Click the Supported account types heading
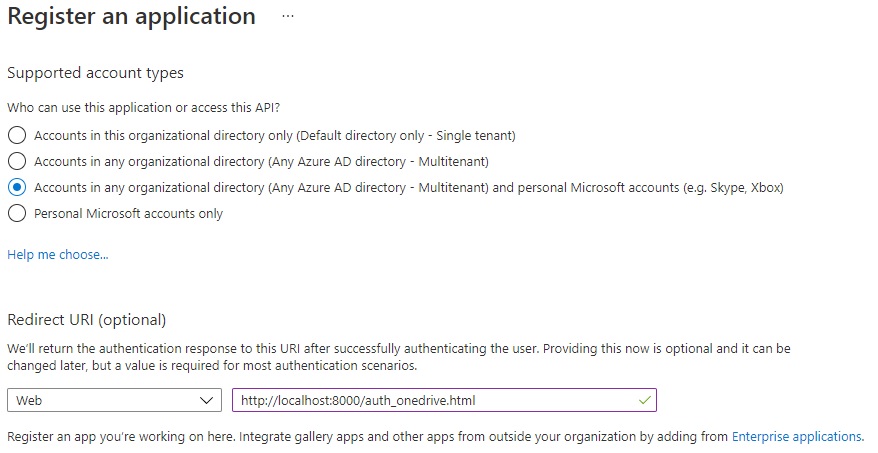Image resolution: width=878 pixels, height=453 pixels. pos(95,73)
